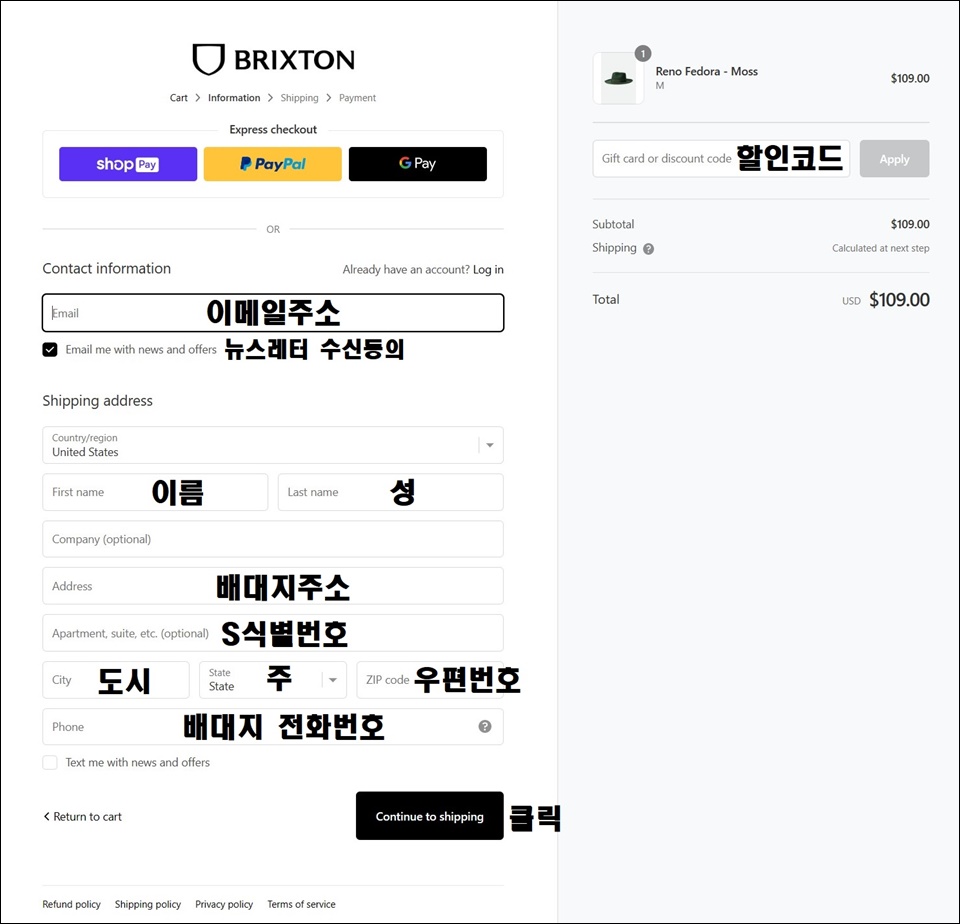
Task: Focus the Email input field
Action: pyautogui.click(x=273, y=313)
